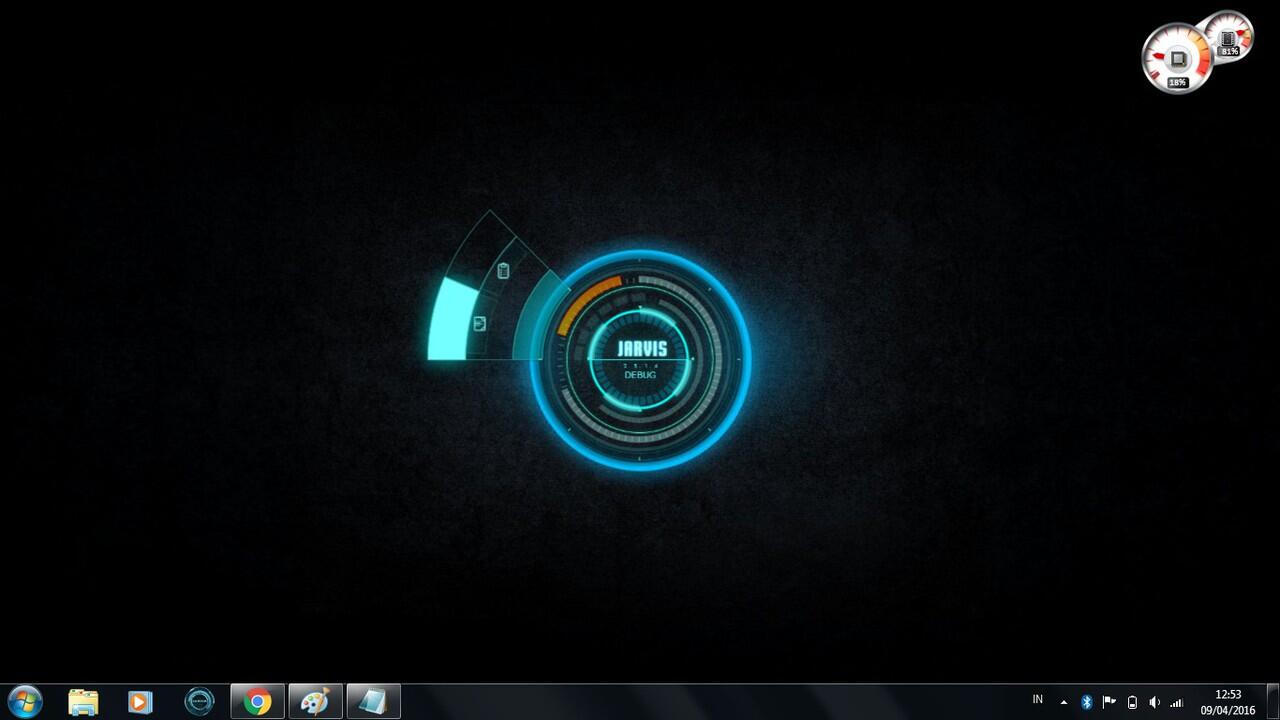The height and width of the screenshot is (720, 1280).
Task: Click Show desktop button at taskbar end
Action: [1272, 702]
